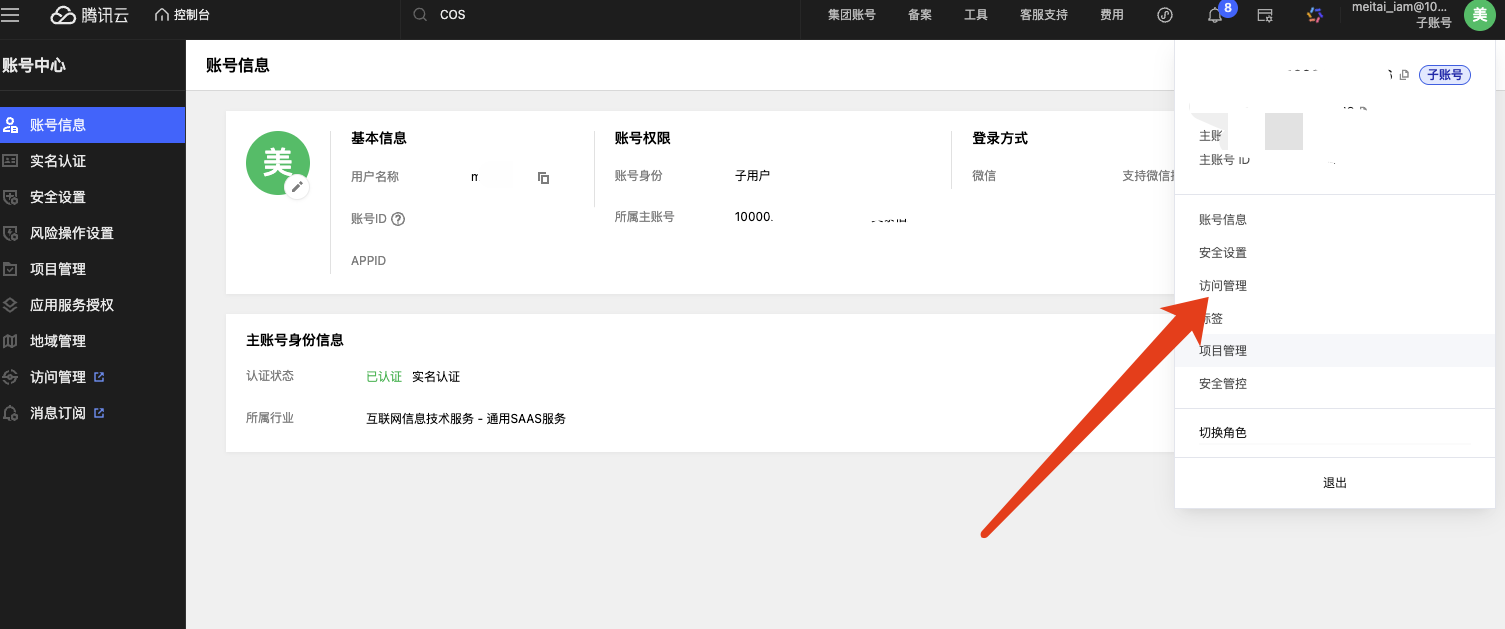Open 集团账号 in the top navigation
Viewport: 1505px width, 629px height.
pos(851,15)
